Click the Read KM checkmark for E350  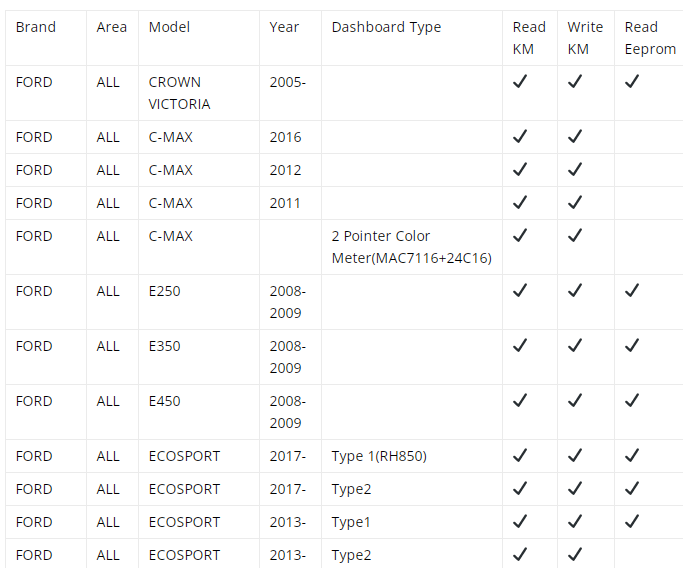(x=520, y=346)
